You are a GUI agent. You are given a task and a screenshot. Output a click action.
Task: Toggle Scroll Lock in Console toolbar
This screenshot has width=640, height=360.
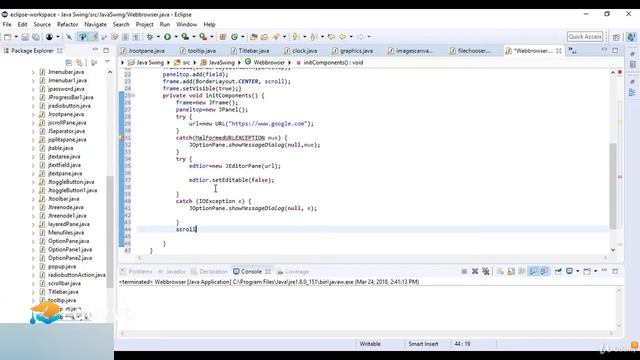tap(511, 271)
